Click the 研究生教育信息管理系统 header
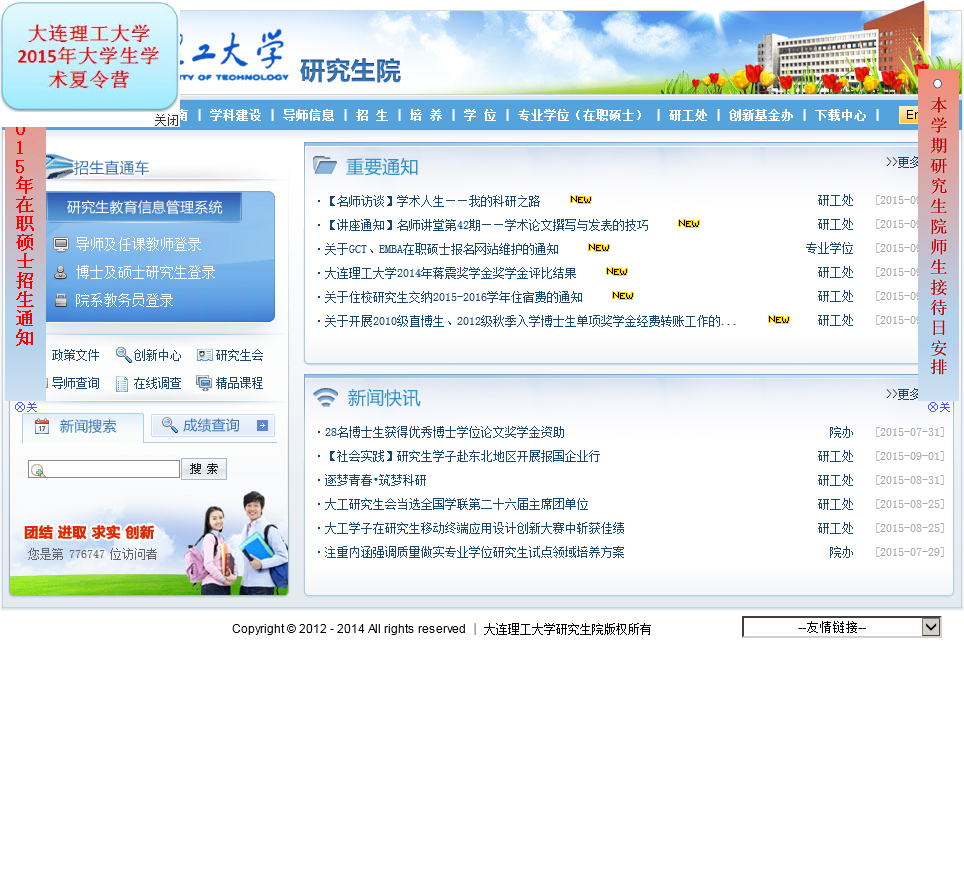 coord(144,207)
